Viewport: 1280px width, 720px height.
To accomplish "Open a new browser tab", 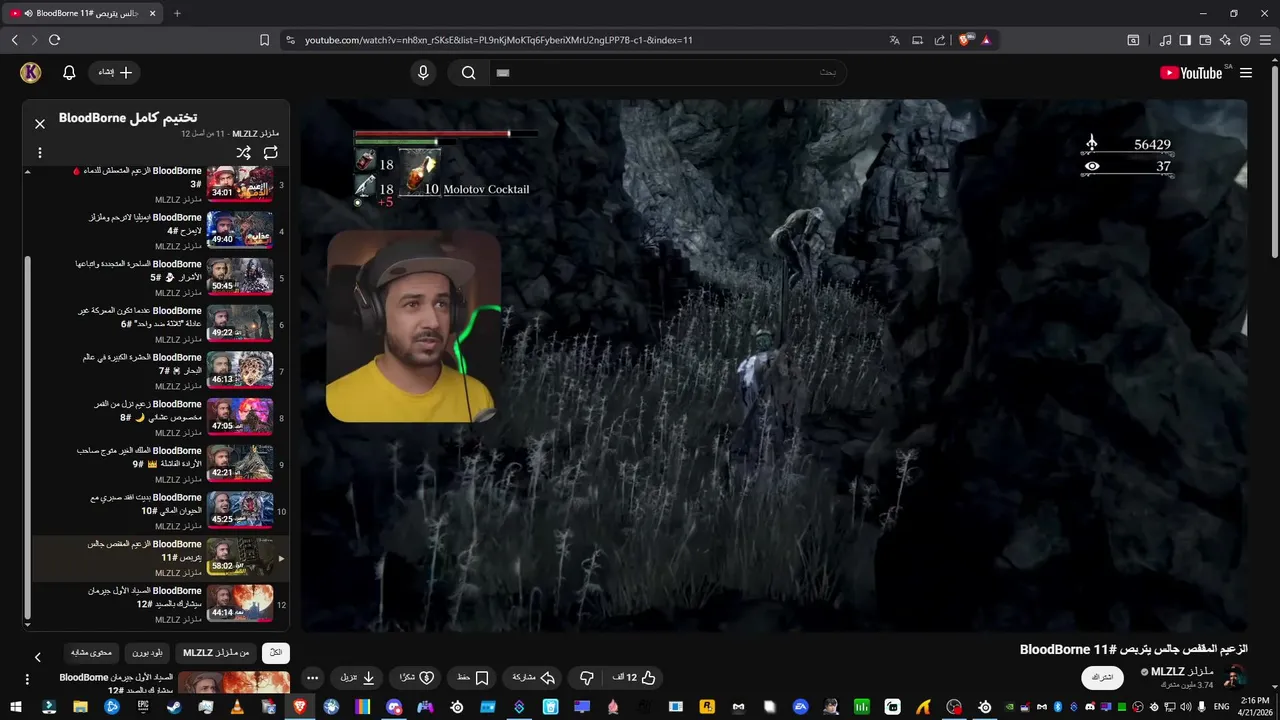I will 177,13.
